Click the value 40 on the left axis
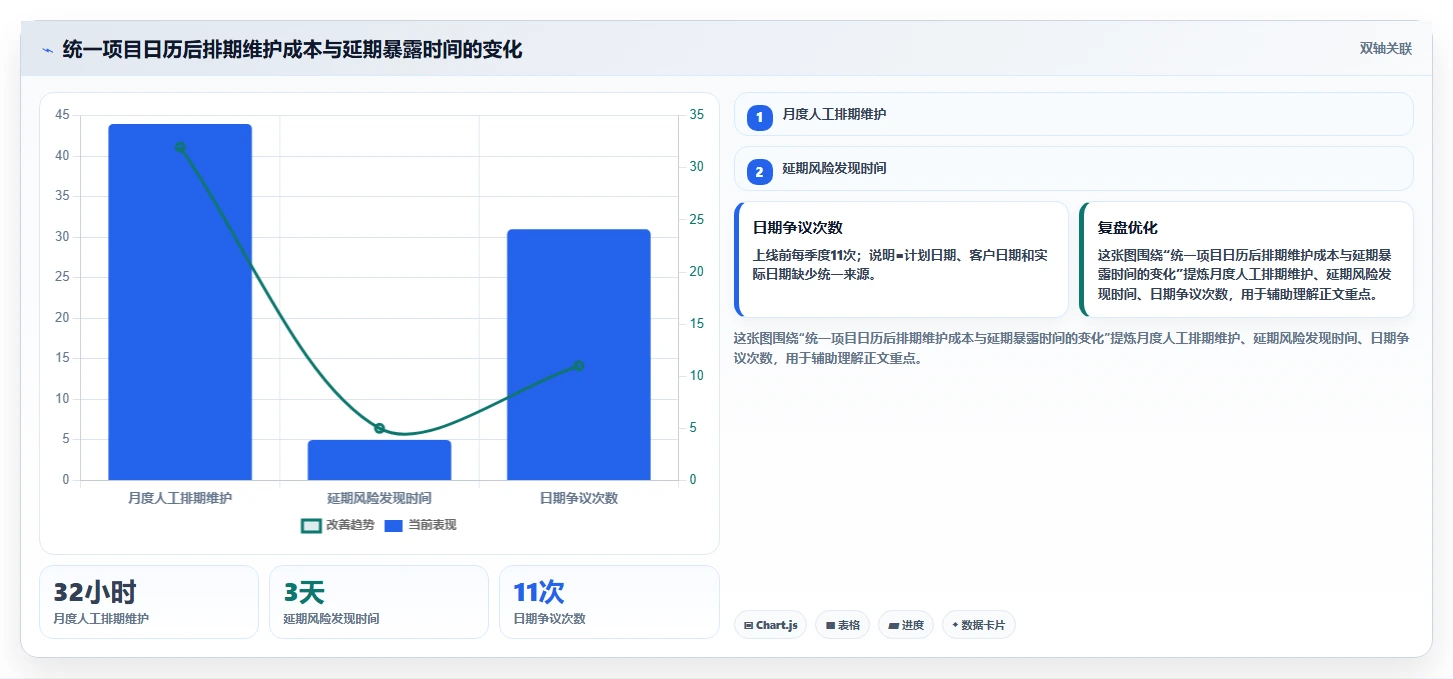The height and width of the screenshot is (679, 1453). (x=63, y=156)
